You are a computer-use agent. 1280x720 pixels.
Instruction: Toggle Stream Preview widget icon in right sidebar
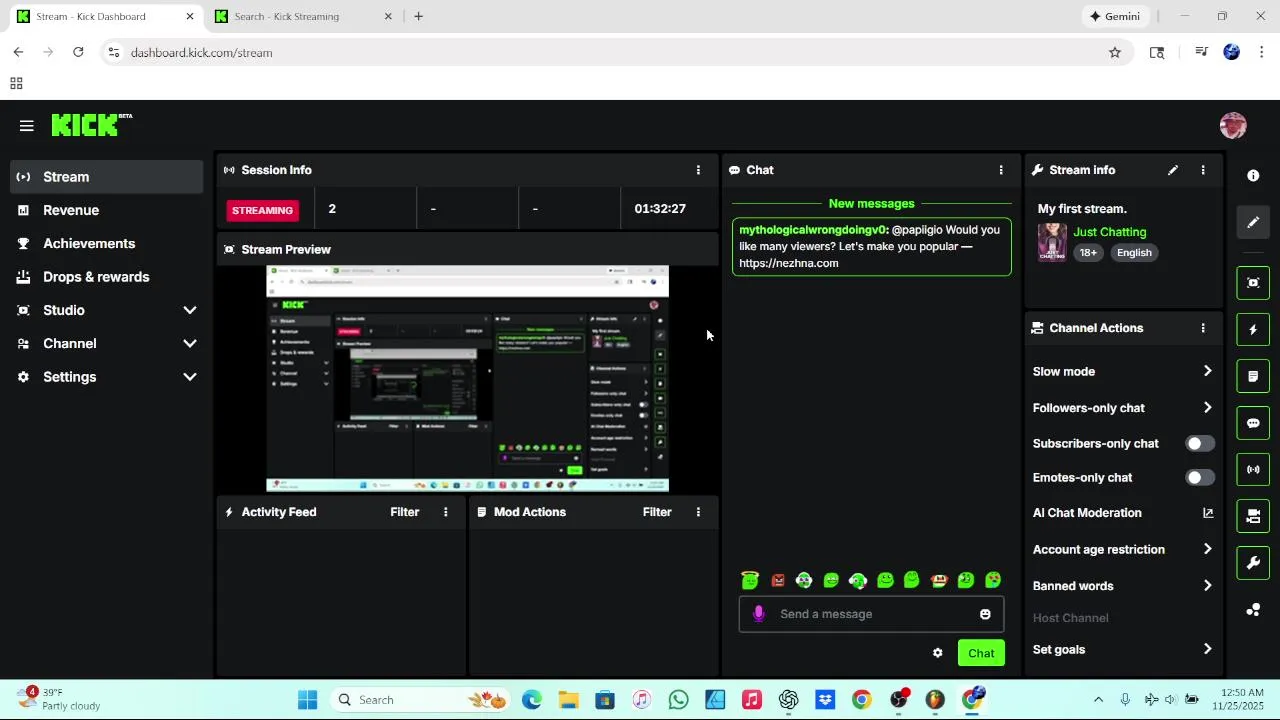[1253, 283]
